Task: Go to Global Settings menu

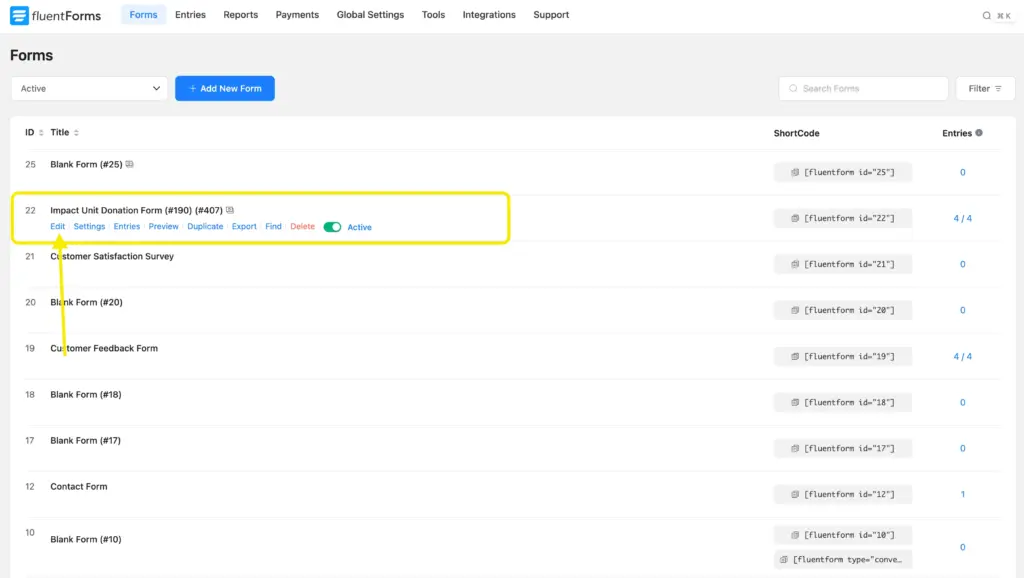Action: pos(370,15)
